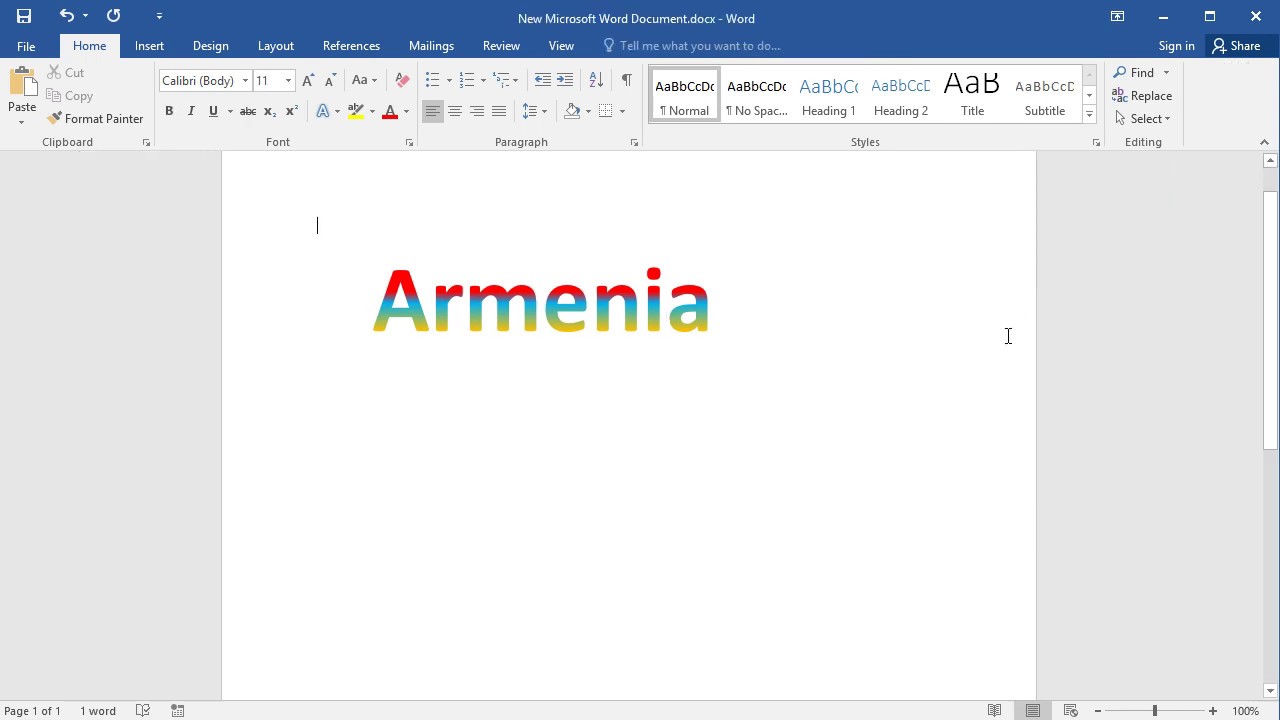Screen dimensions: 1280x720
Task: Open the Select dropdown in Editing
Action: coord(1142,119)
